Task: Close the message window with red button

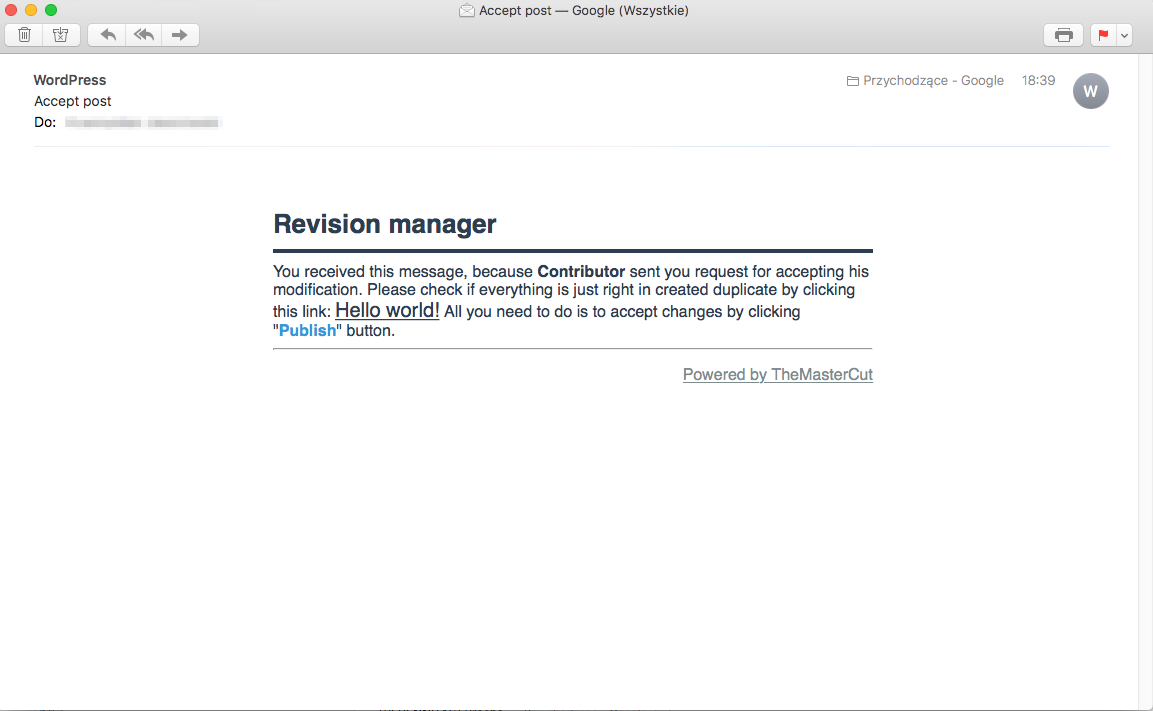Action: 12,10
